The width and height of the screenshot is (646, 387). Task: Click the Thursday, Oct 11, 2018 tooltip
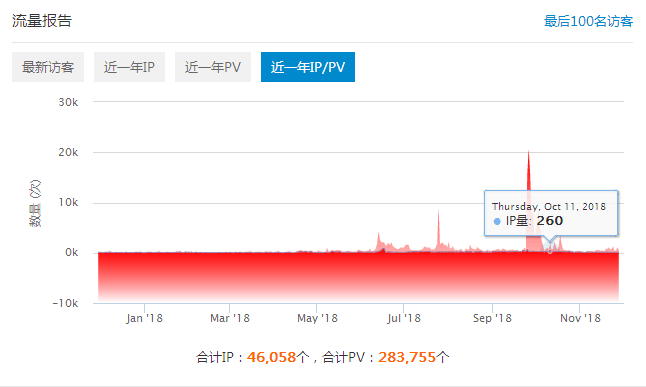tap(551, 213)
